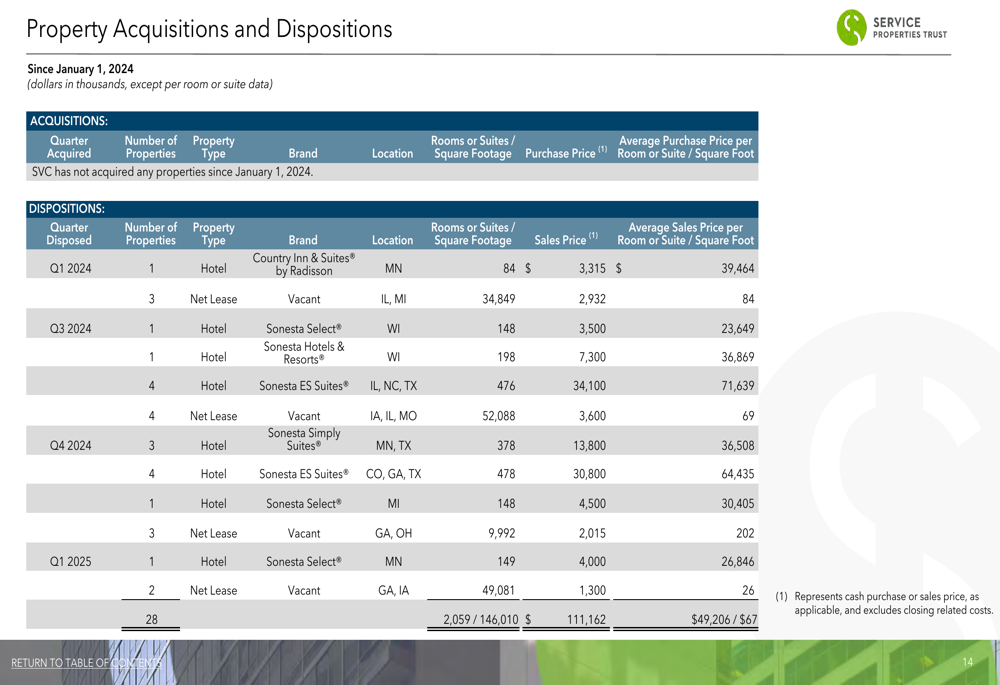Screen dimensions: 1000x685
Task: Click the "64,435" average price value
Action: (x=738, y=474)
